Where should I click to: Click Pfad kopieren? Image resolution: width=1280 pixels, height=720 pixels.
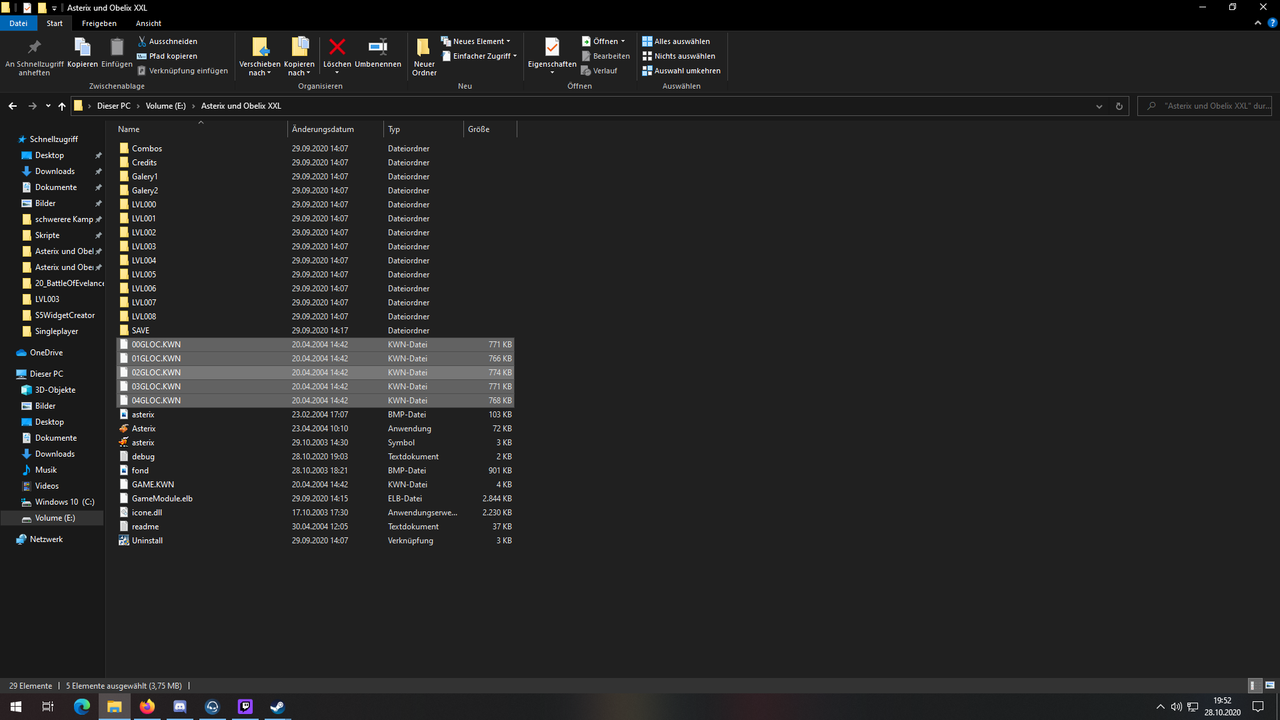pos(167,56)
